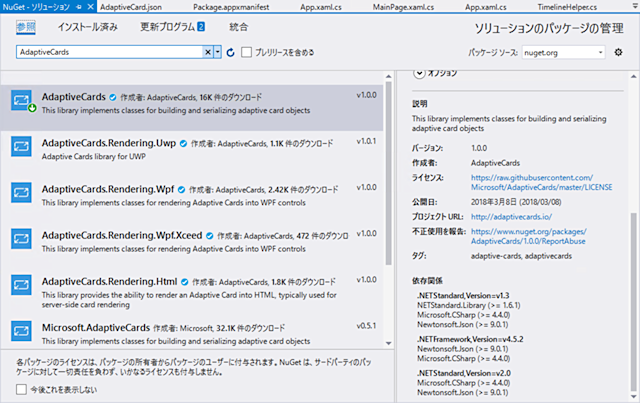640x403 pixels.
Task: Click the updates count badge 2
Action: pyautogui.click(x=201, y=27)
